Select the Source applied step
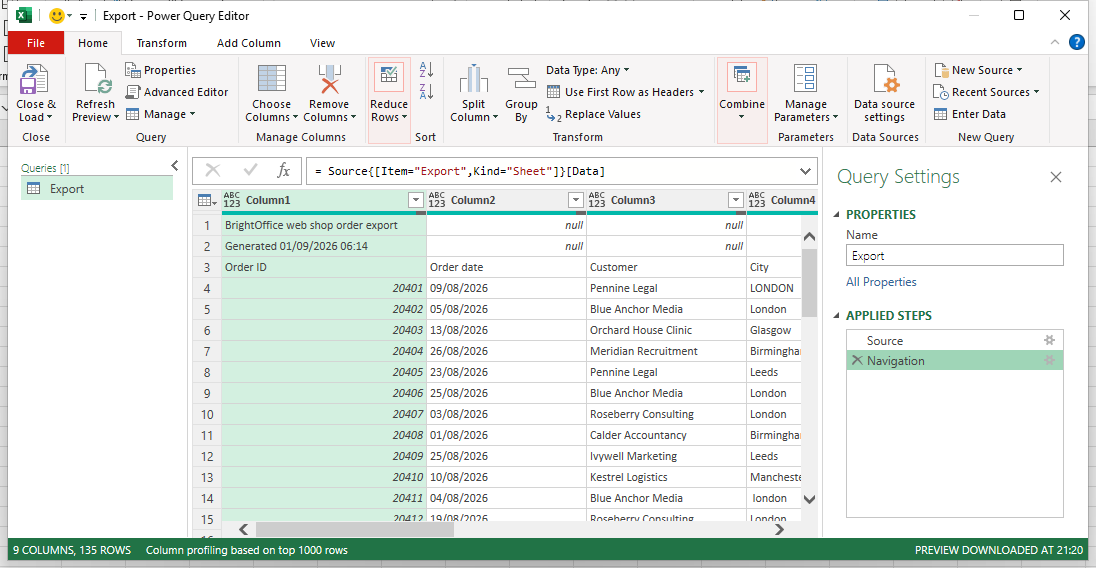 tap(954, 340)
